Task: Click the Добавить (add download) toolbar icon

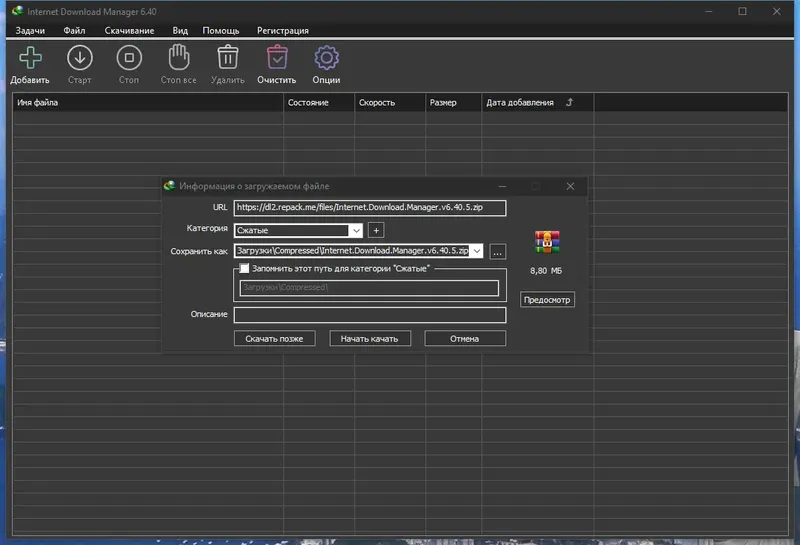Action: (x=30, y=58)
